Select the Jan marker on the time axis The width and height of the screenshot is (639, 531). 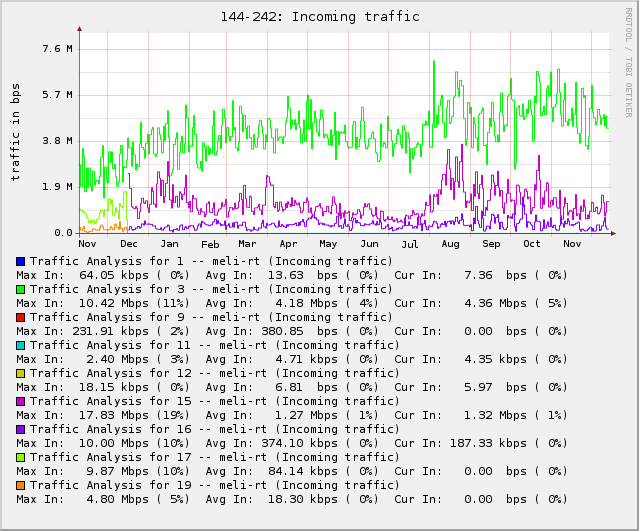coord(169,244)
